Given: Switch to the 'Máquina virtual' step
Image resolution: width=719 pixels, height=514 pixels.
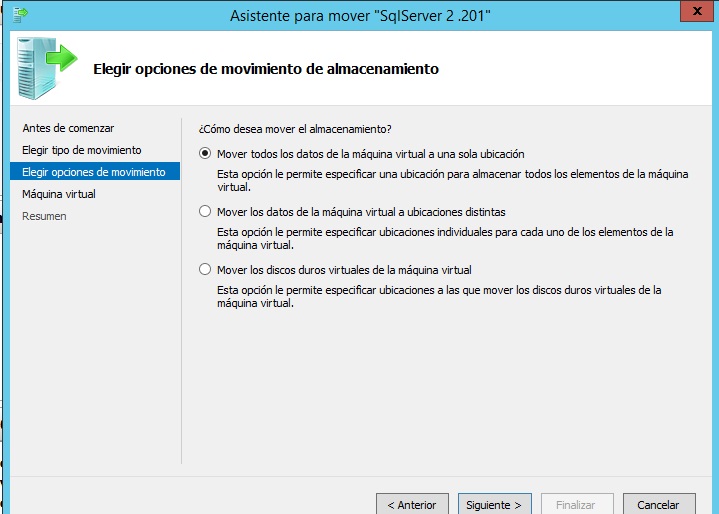Looking at the screenshot, I should 59,194.
